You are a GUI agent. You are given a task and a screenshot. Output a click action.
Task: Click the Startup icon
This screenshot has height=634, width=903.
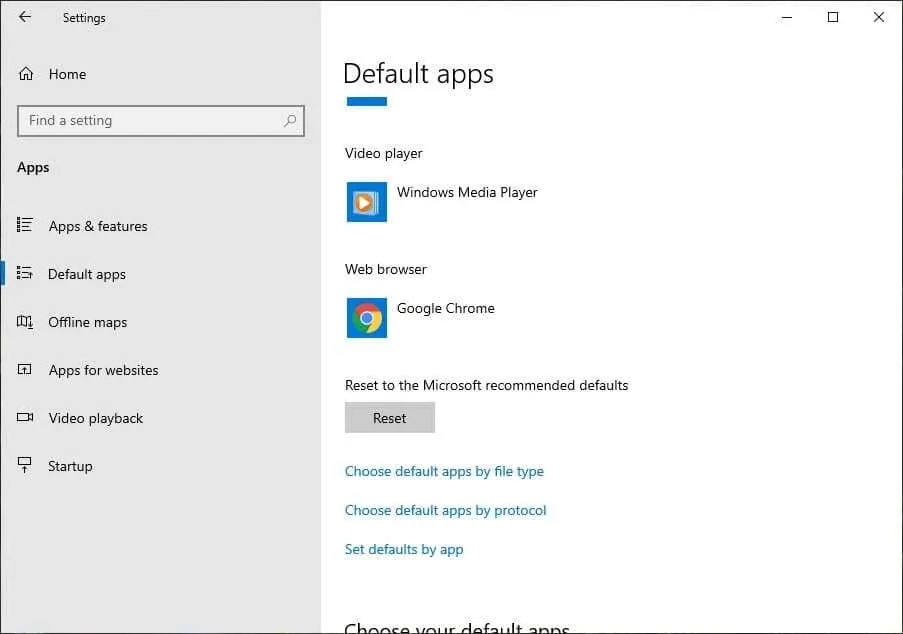click(x=25, y=465)
